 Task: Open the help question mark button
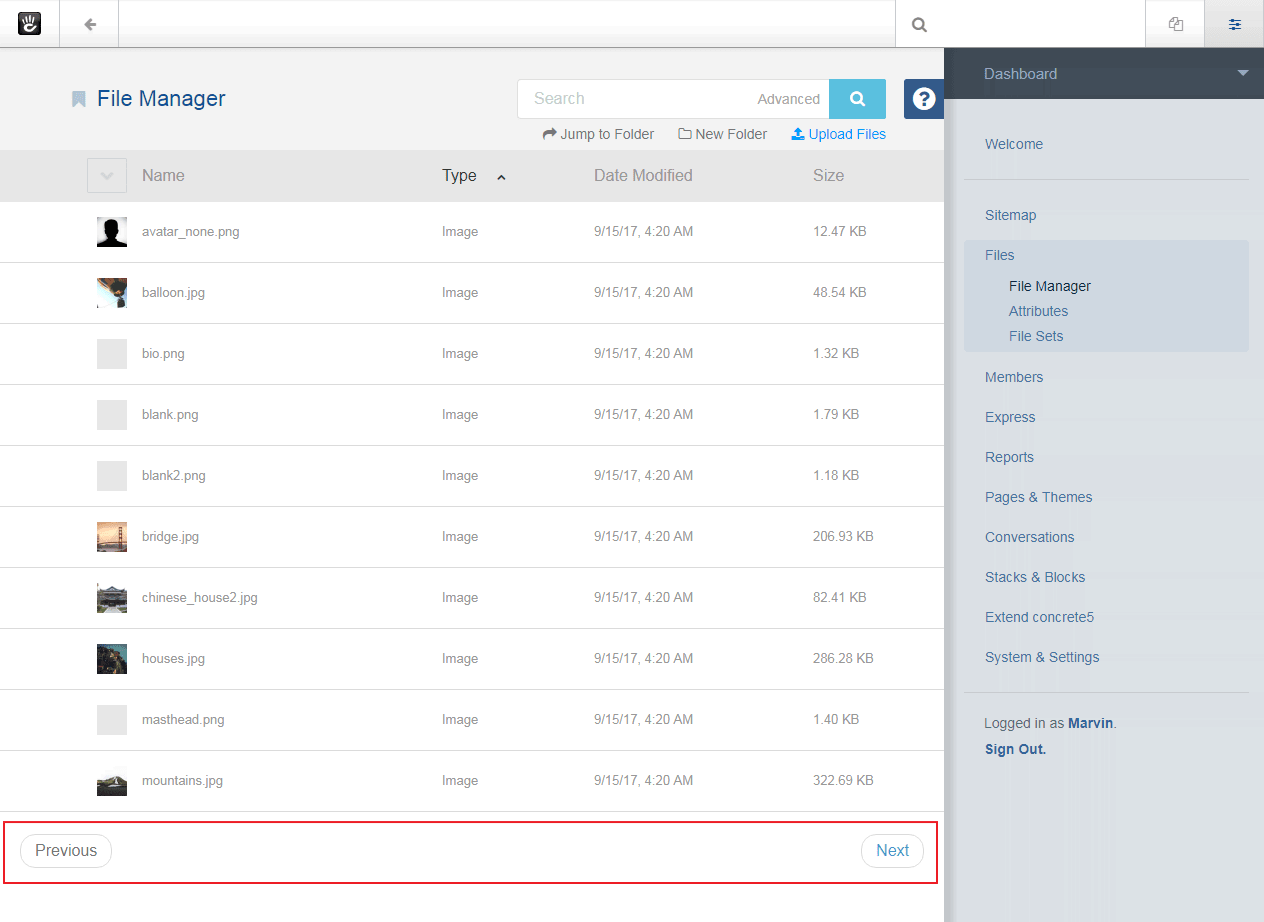point(923,99)
